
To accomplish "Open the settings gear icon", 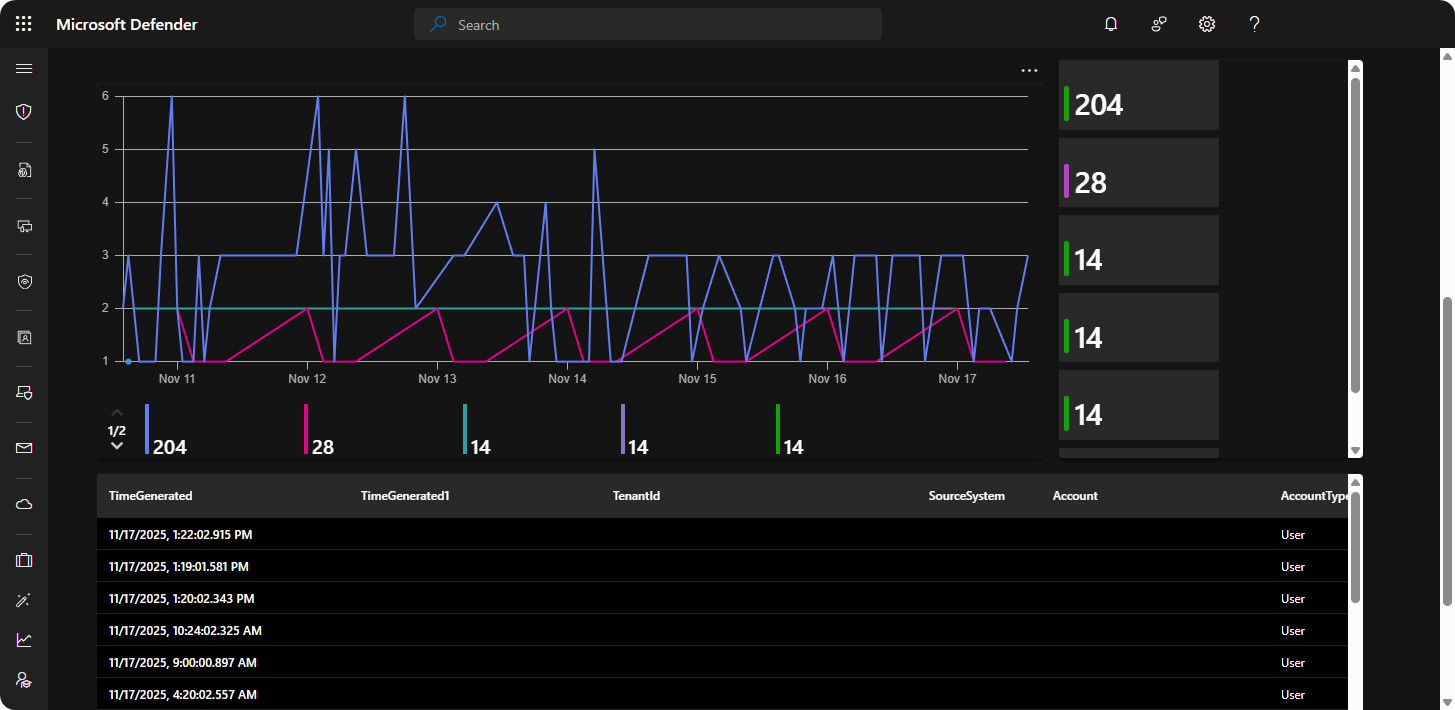I will pyautogui.click(x=1207, y=24).
